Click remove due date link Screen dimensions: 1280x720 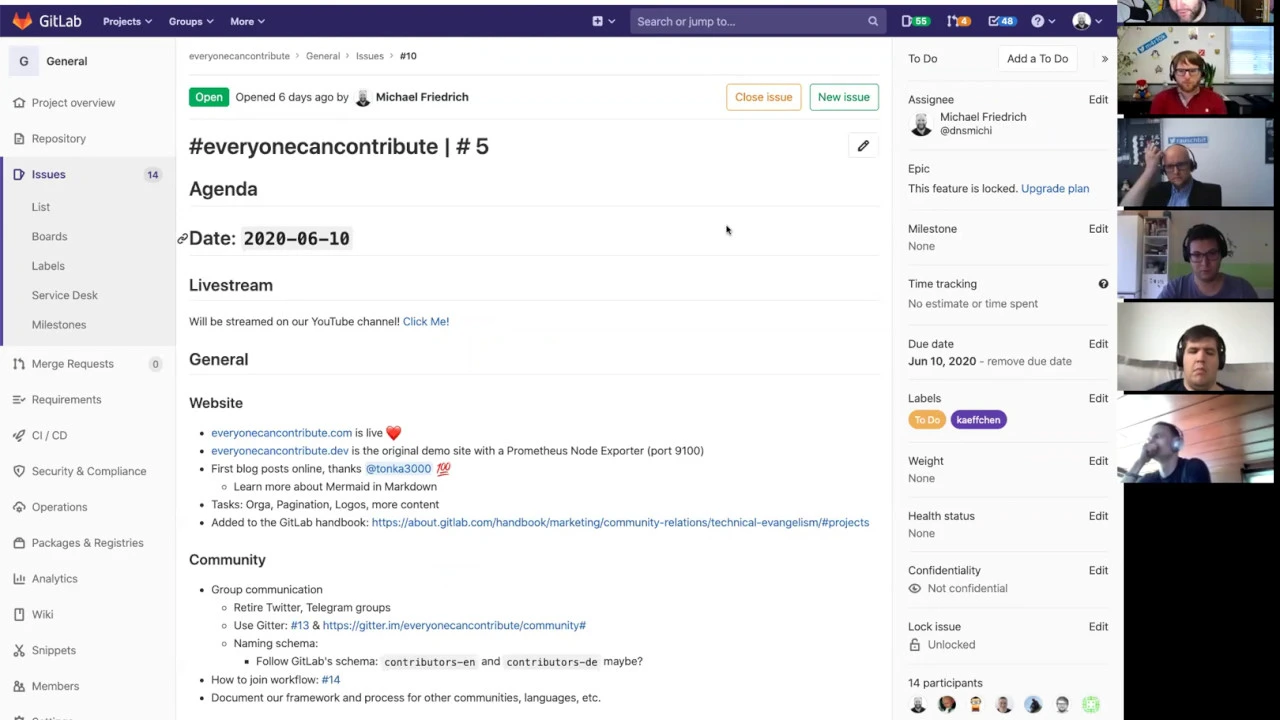coord(1029,362)
